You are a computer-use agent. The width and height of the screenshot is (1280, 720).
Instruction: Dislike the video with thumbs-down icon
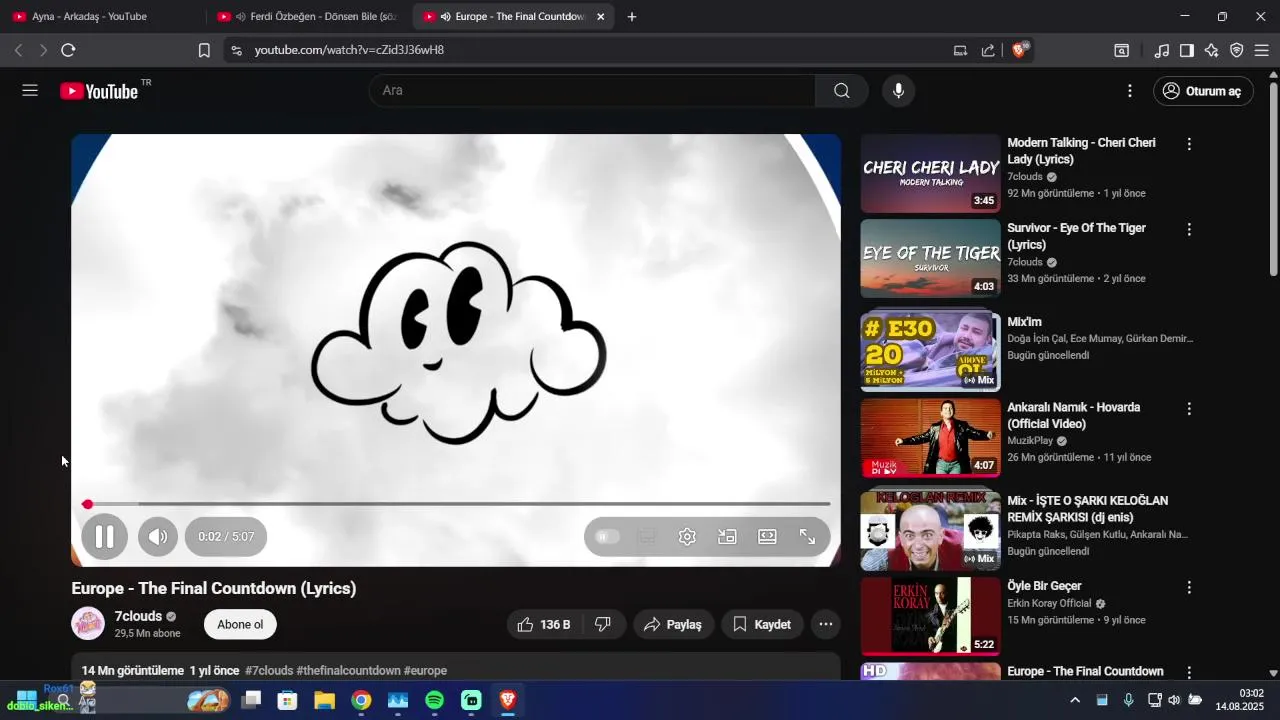pyautogui.click(x=603, y=625)
